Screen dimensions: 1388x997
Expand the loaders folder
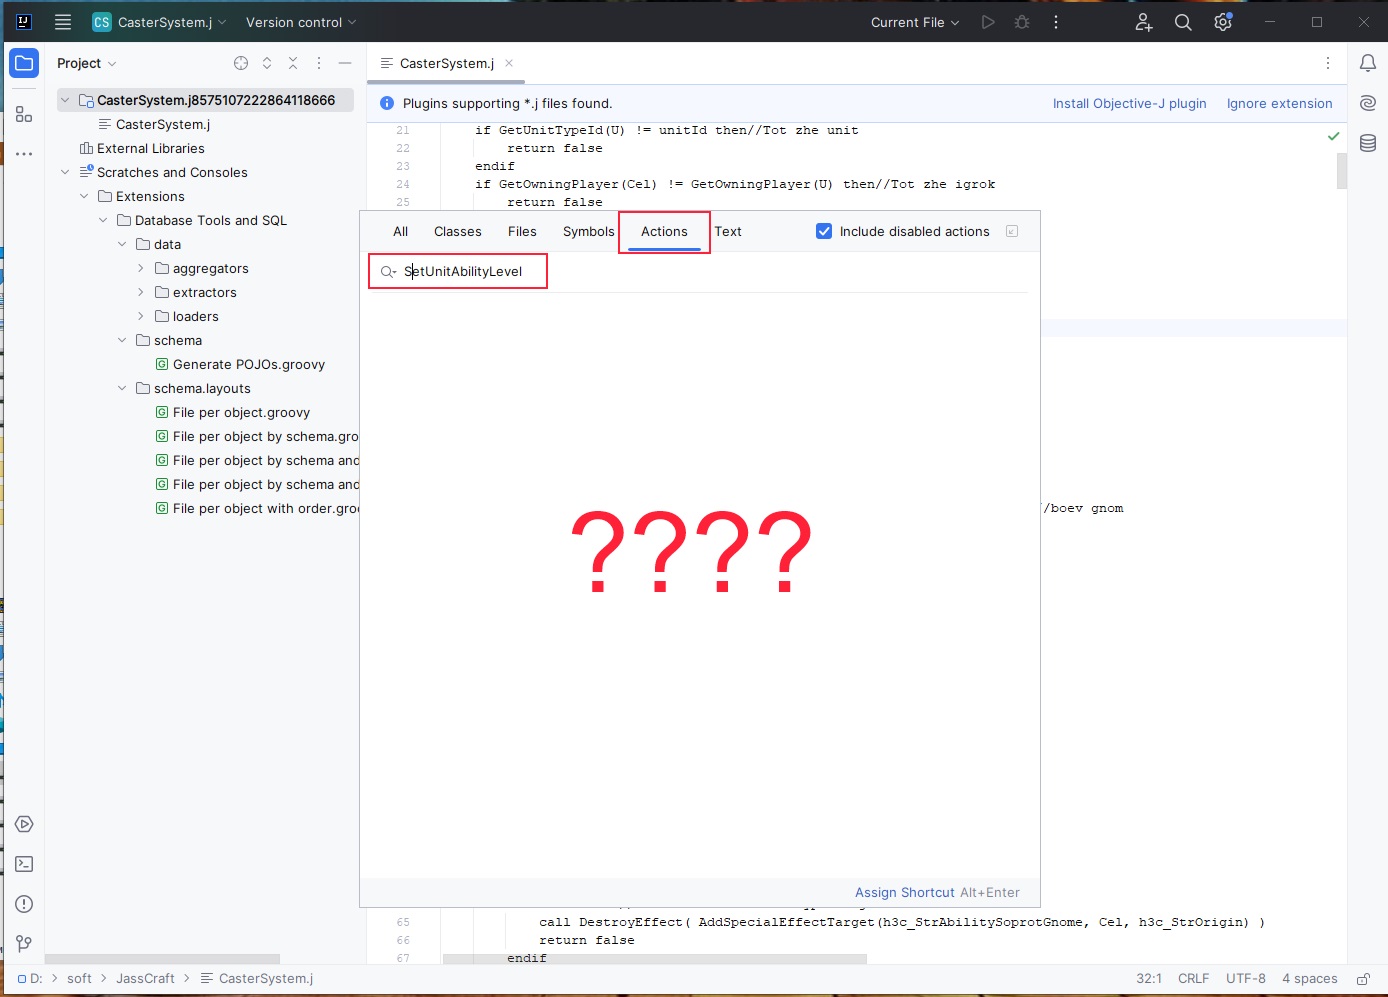[141, 316]
